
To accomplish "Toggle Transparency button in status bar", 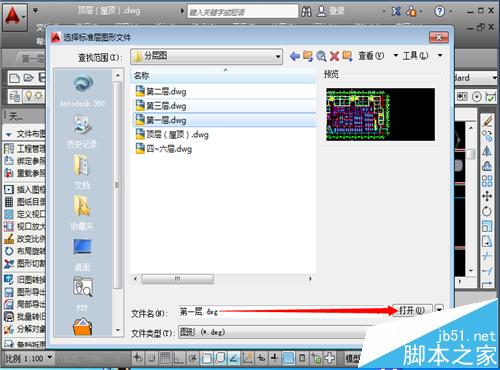I will 288,358.
